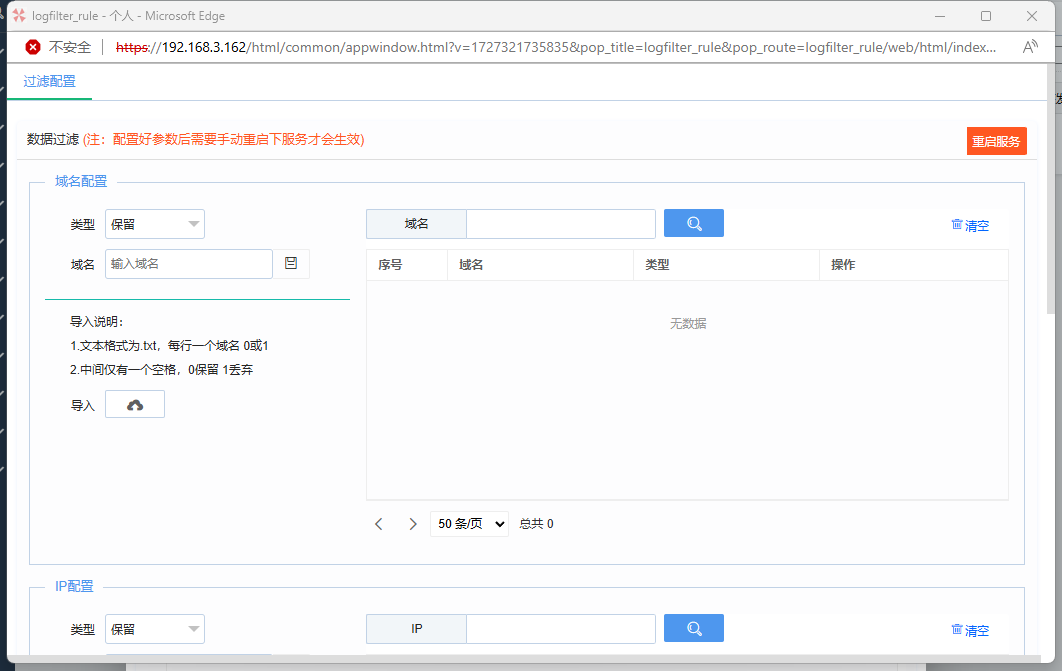The image size is (1062, 671).
Task: Click 清空 in the IP section
Action: (970, 630)
